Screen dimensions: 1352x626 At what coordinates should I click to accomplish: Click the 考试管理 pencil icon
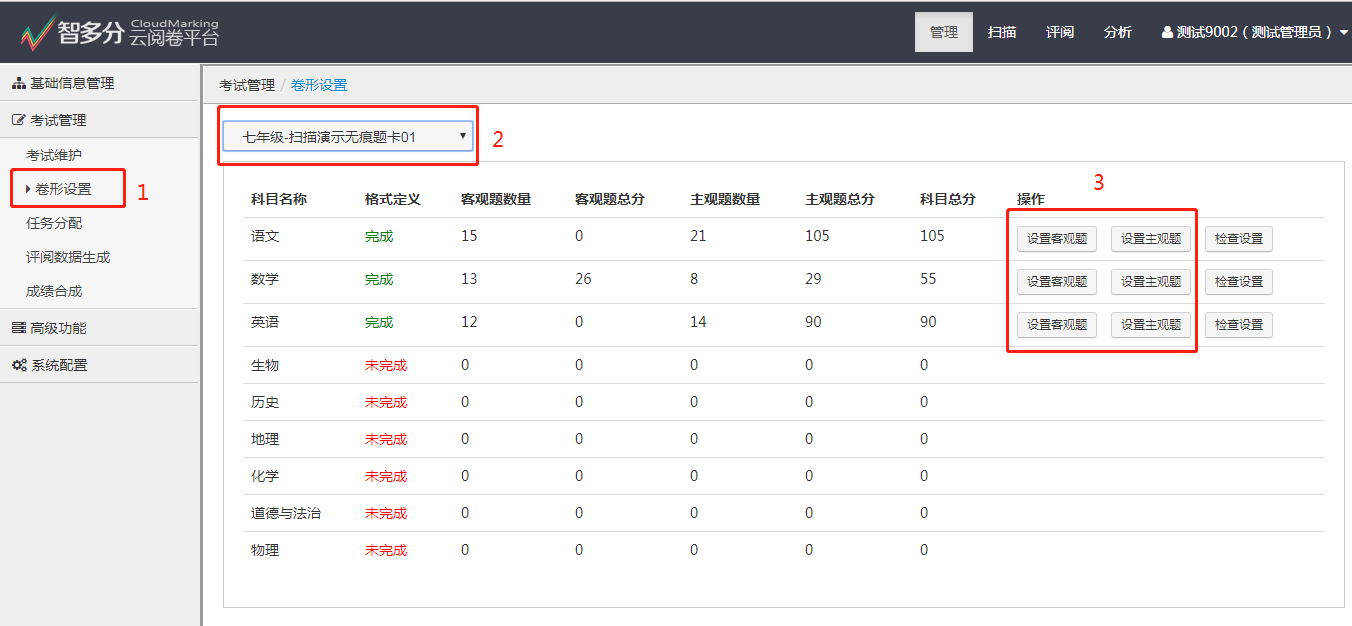coord(17,118)
